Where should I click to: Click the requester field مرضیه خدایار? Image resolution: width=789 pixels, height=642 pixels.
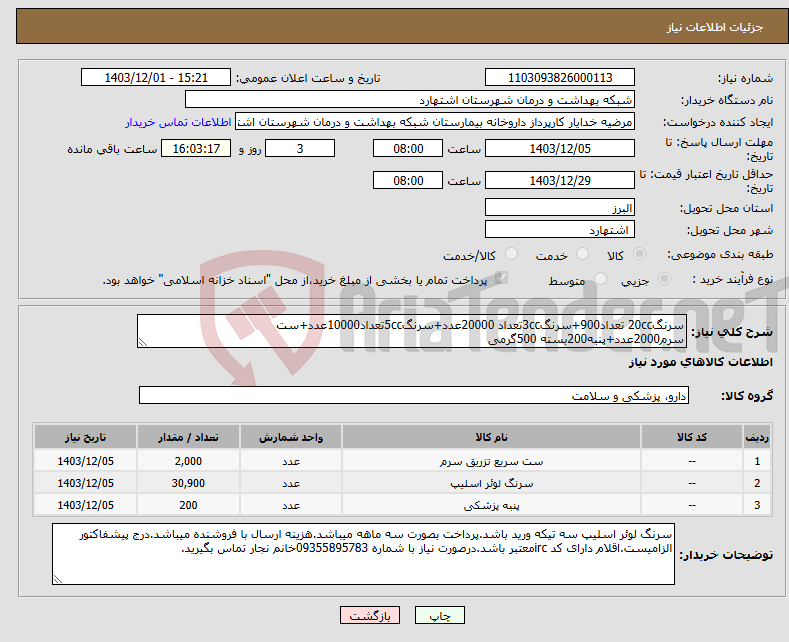coord(435,122)
